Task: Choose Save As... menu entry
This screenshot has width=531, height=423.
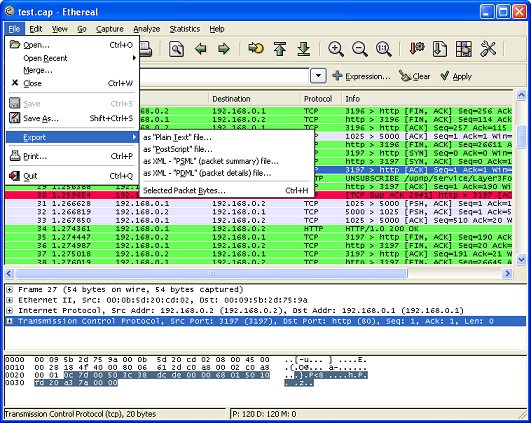Action: point(72,118)
